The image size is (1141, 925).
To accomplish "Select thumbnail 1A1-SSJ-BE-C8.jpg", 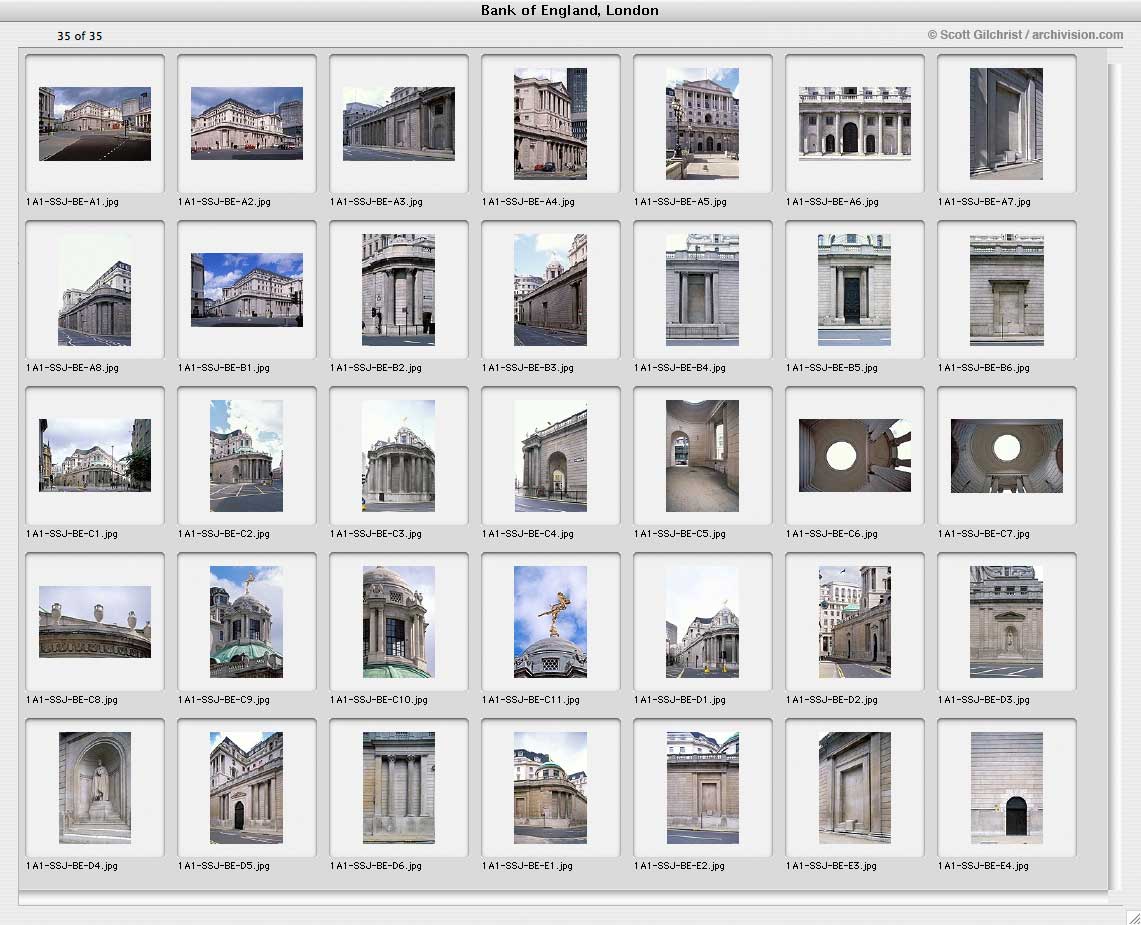I will click(x=95, y=622).
